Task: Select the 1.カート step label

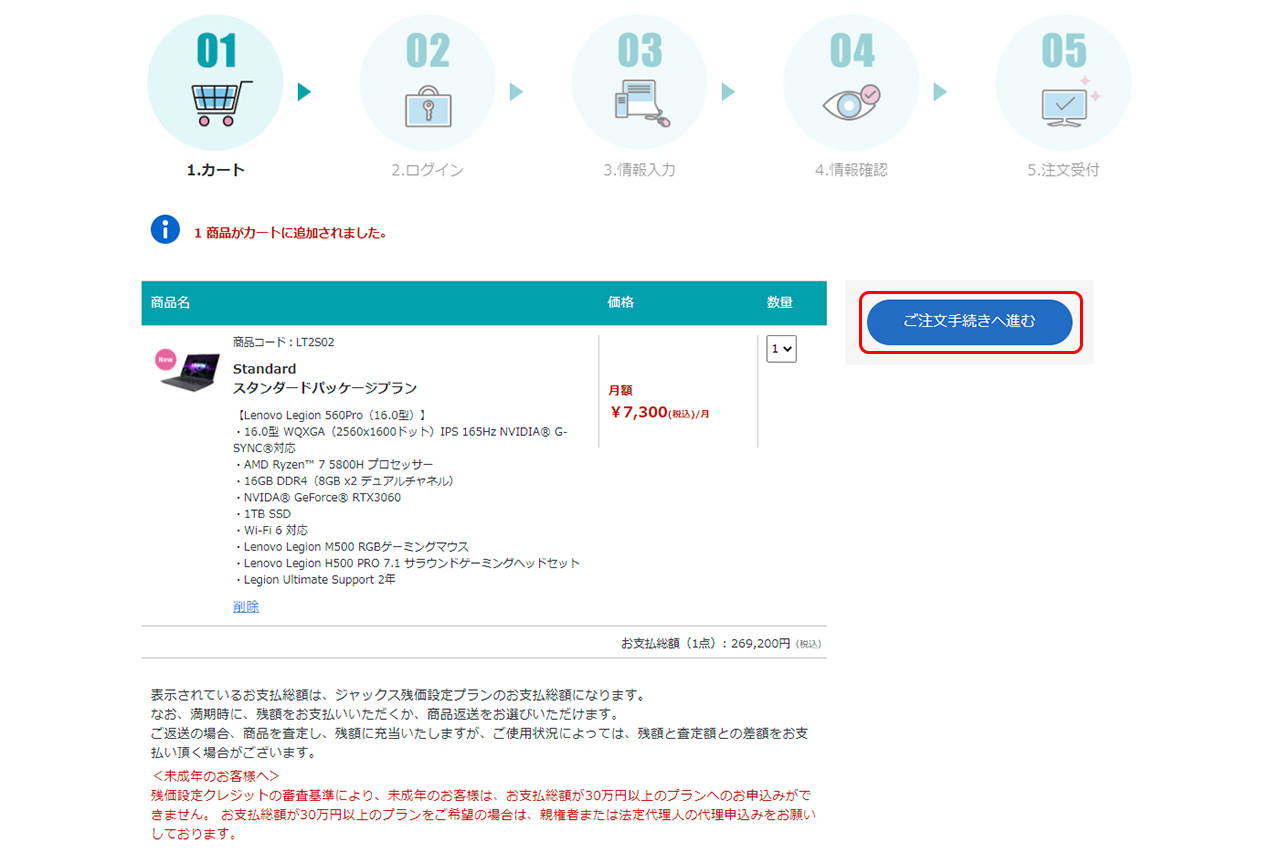Action: [x=216, y=170]
